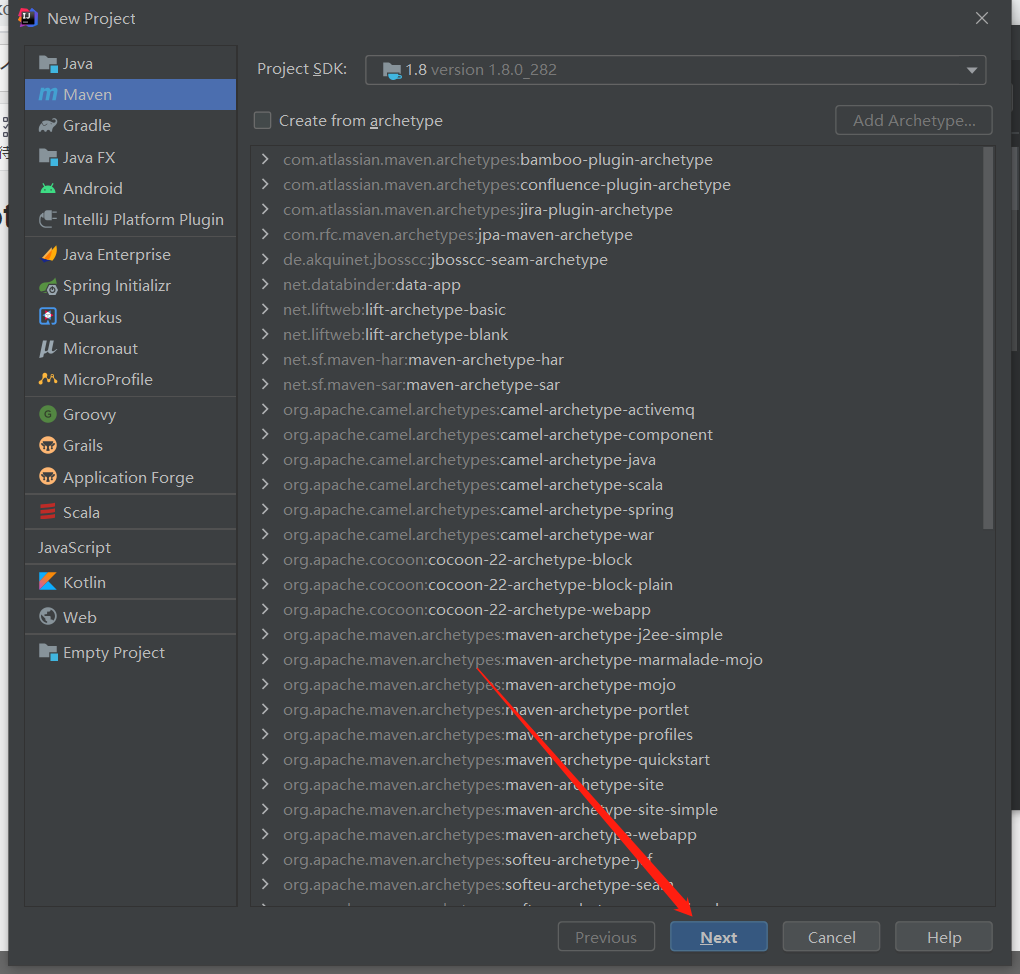The height and width of the screenshot is (974, 1020).
Task: Click the Java folder icon in sidebar
Action: (x=47, y=64)
